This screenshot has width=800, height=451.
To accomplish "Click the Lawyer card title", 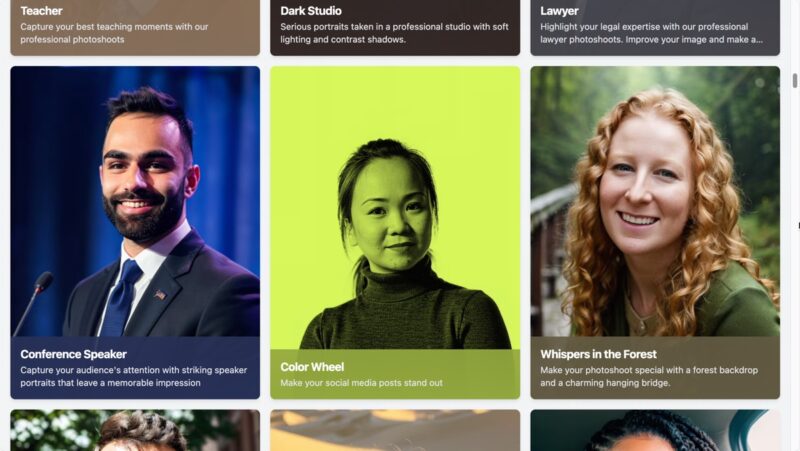I will (x=559, y=11).
